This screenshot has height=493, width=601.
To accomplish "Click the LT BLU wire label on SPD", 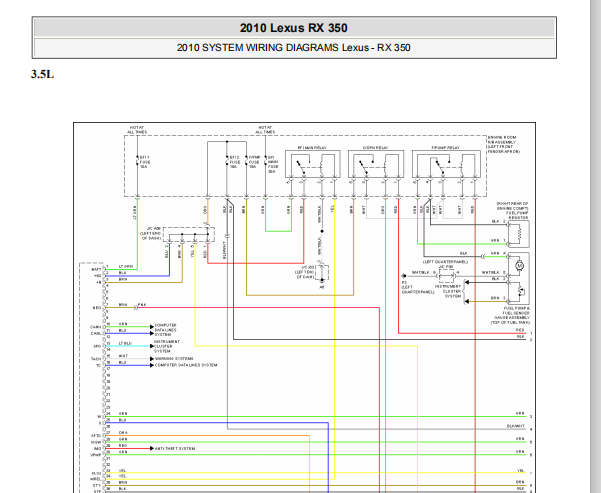I will (125, 343).
